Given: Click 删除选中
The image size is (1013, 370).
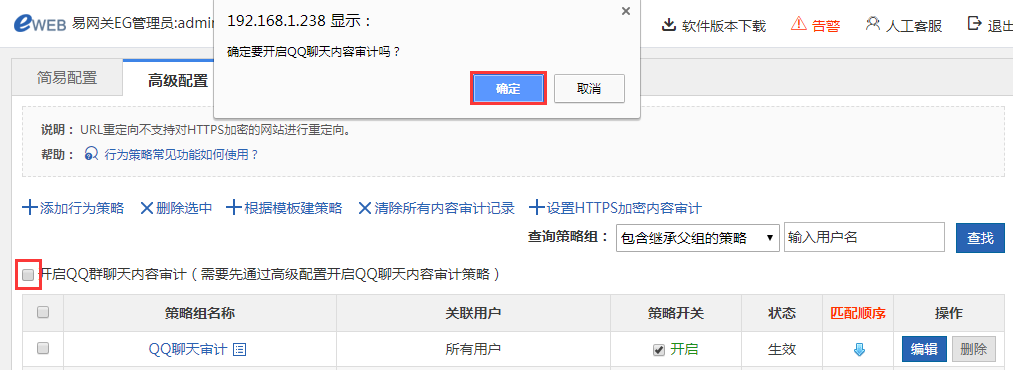Looking at the screenshot, I should point(184,208).
